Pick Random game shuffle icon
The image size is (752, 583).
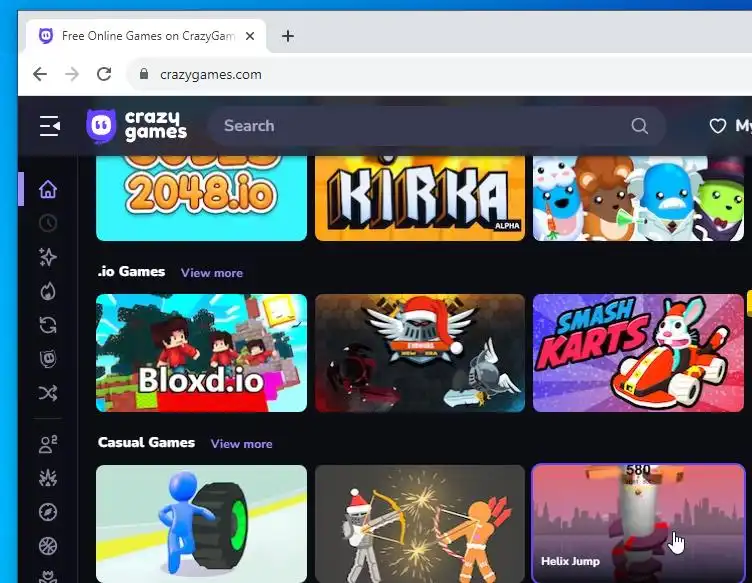(x=48, y=393)
